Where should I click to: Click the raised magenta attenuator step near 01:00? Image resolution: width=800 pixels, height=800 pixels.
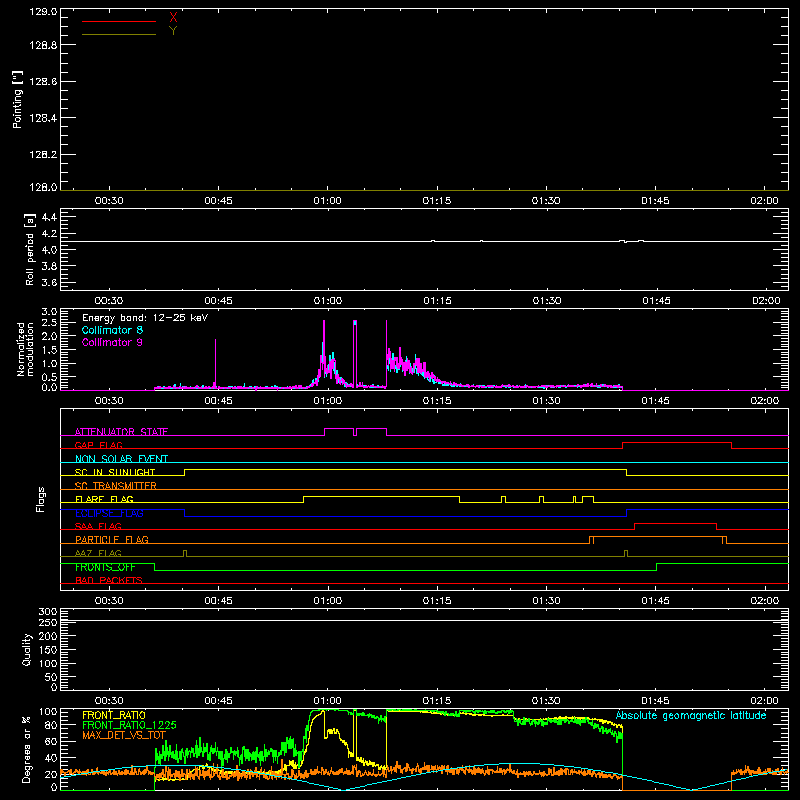pyautogui.click(x=339, y=429)
